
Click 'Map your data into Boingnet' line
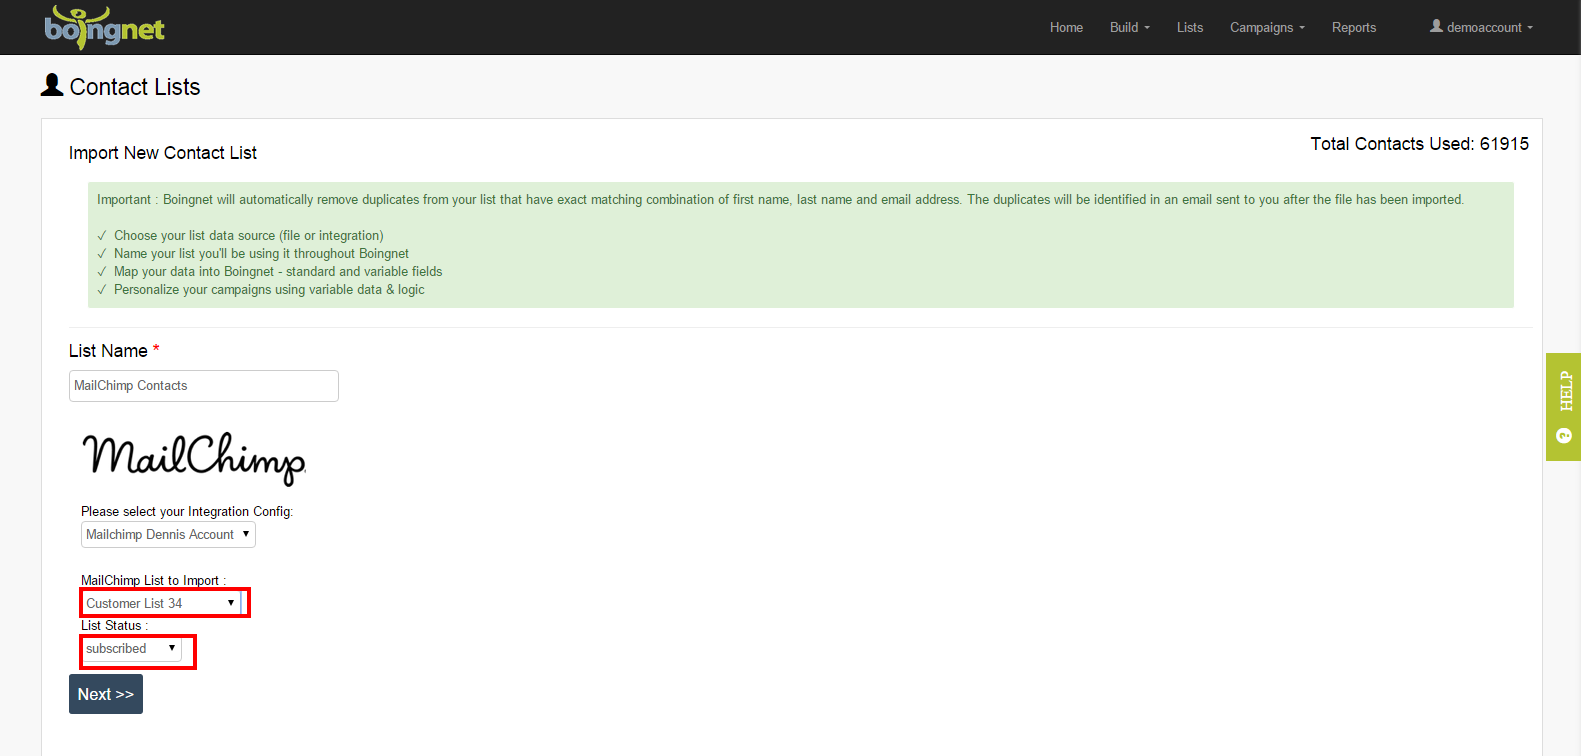(278, 272)
